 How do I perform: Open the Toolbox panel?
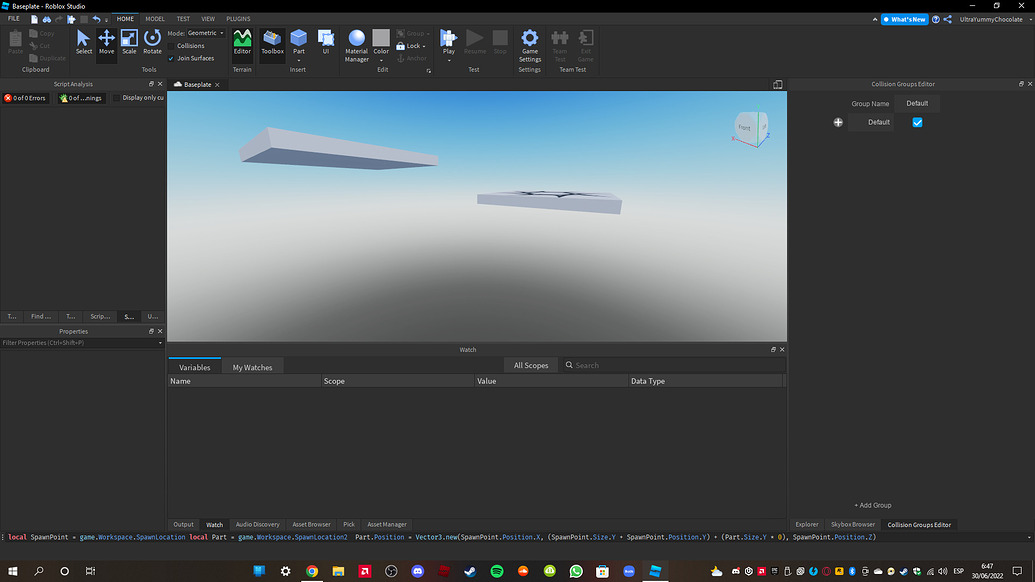click(x=272, y=42)
